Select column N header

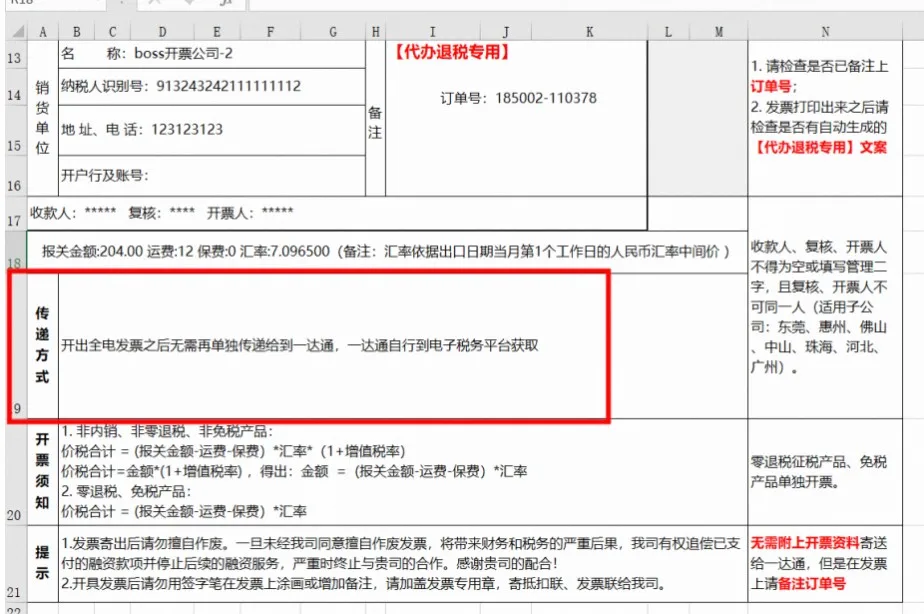(x=825, y=32)
